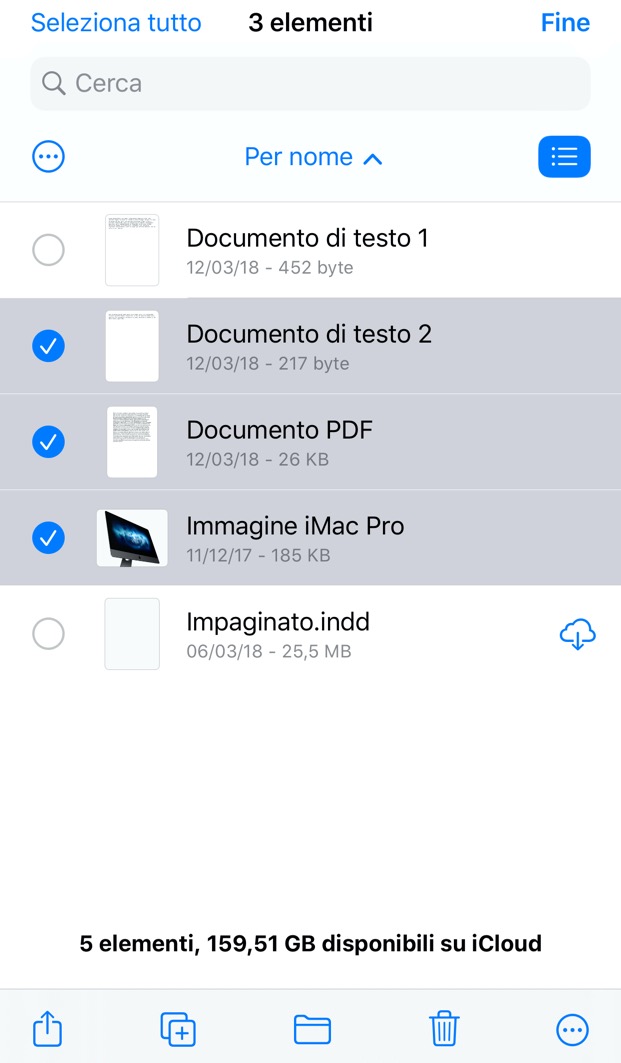Toggle the list view icon
Viewport: 621px width, 1063px height.
pos(564,157)
